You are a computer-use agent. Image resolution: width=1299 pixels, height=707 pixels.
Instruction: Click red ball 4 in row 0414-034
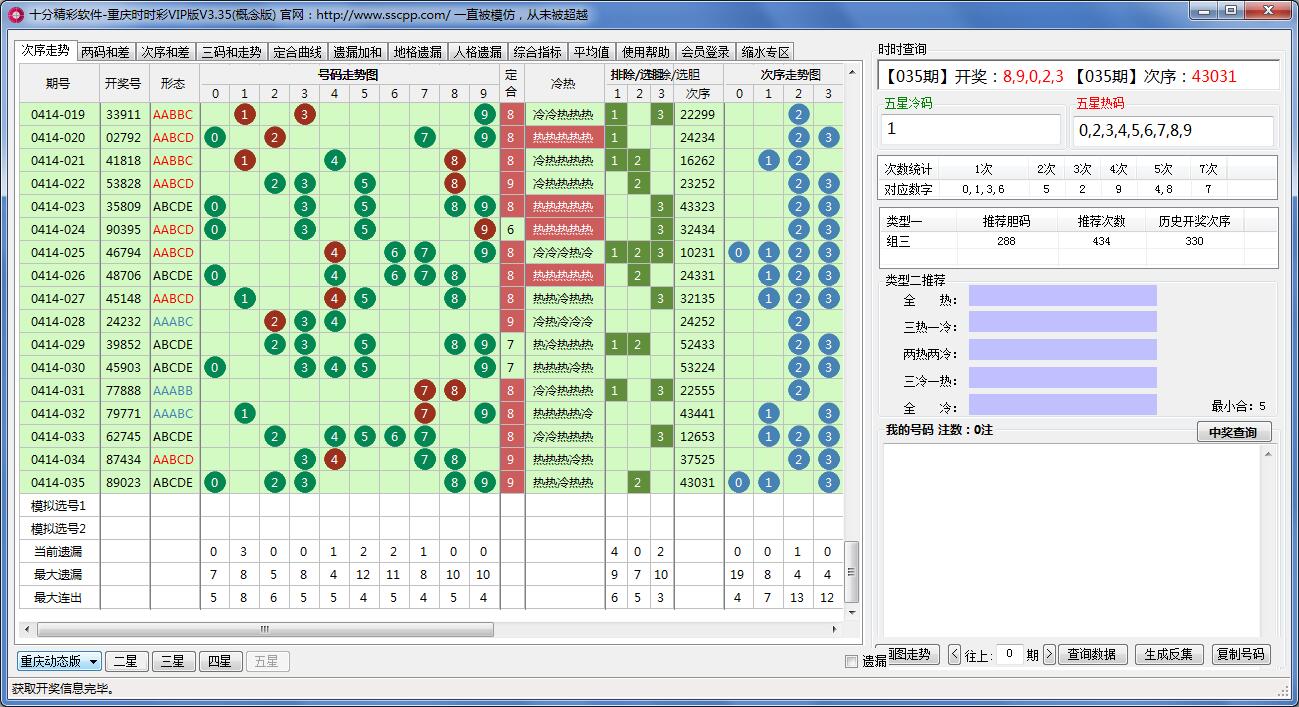[x=334, y=459]
